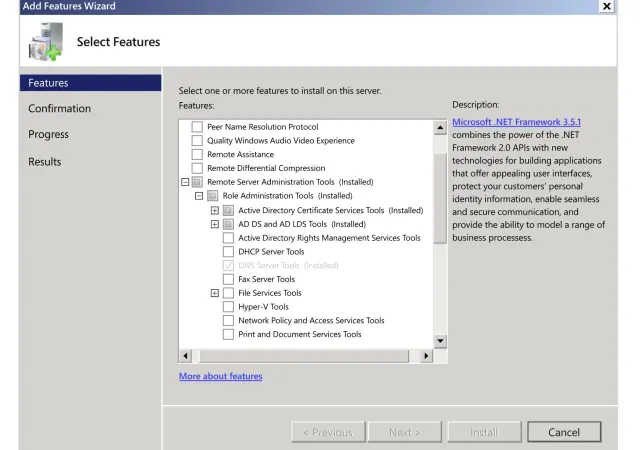Viewport: 640px width, 450px height.
Task: Open the More about features link
Action: click(220, 376)
